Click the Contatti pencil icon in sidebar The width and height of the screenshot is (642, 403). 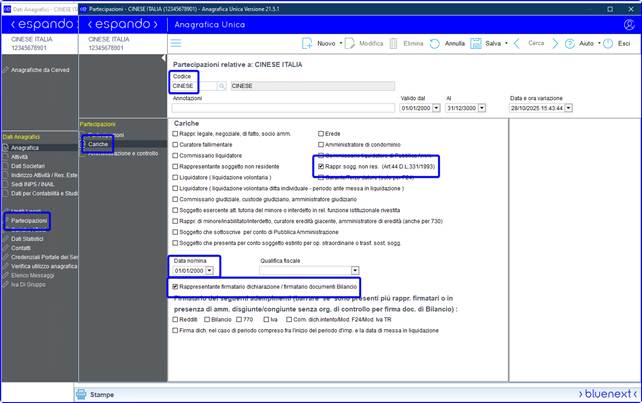(x=5, y=248)
